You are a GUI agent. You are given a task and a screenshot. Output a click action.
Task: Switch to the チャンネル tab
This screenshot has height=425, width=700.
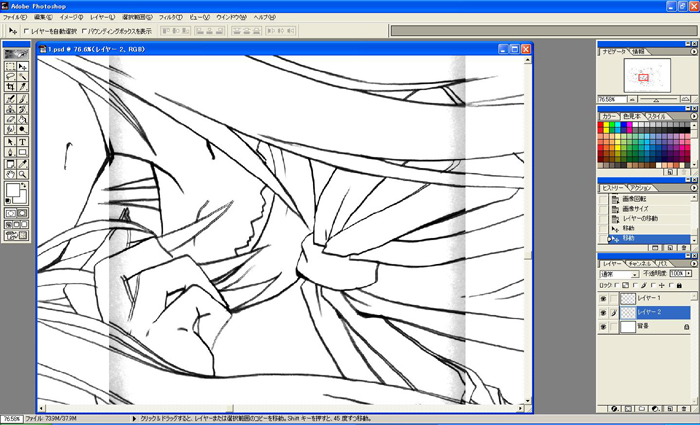(x=639, y=263)
